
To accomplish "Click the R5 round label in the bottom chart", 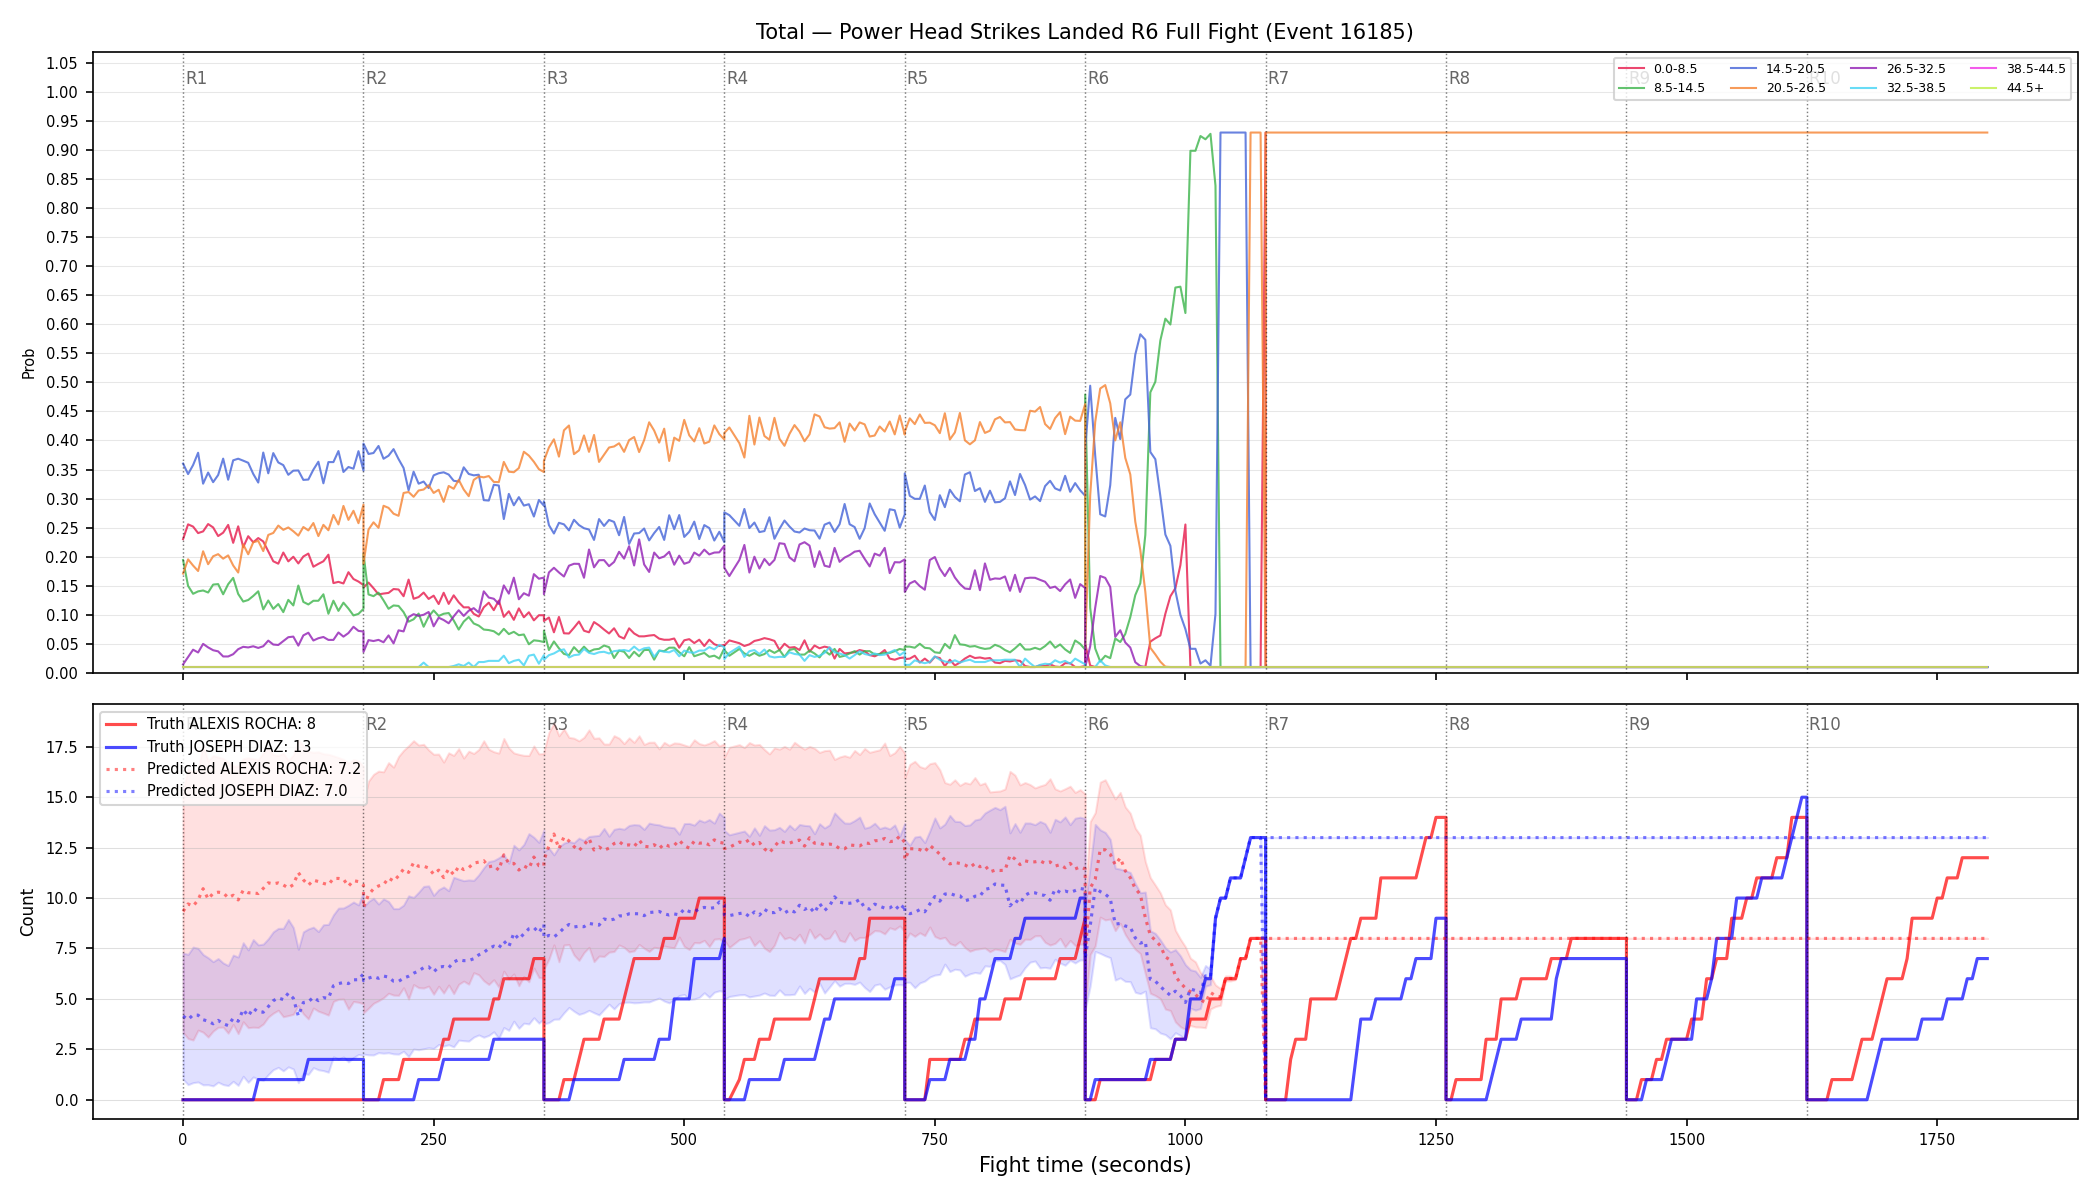I will click(917, 724).
